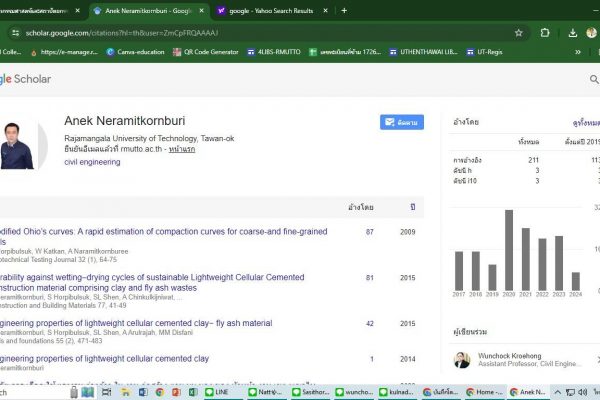Viewport: 600px width, 400px height.
Task: Open the UT-Regis bookmark
Action: point(484,52)
